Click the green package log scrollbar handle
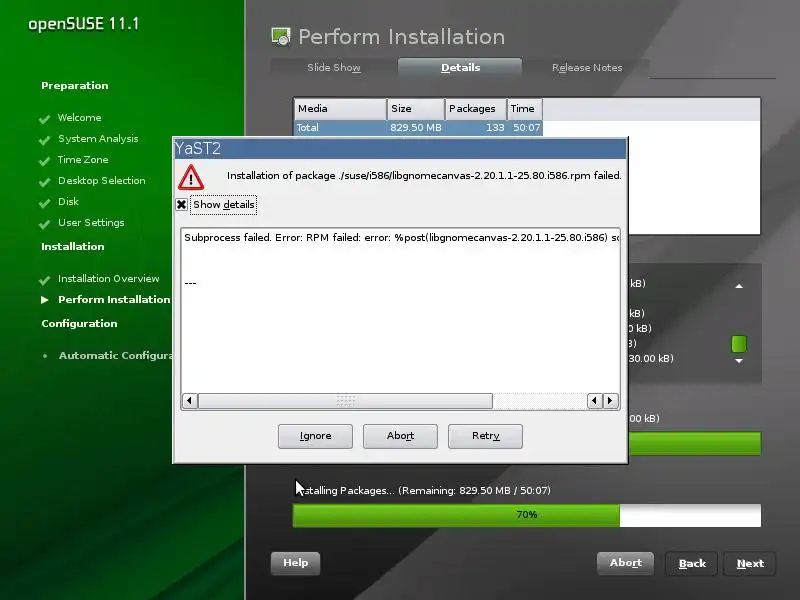The width and height of the screenshot is (800, 600). coord(739,344)
